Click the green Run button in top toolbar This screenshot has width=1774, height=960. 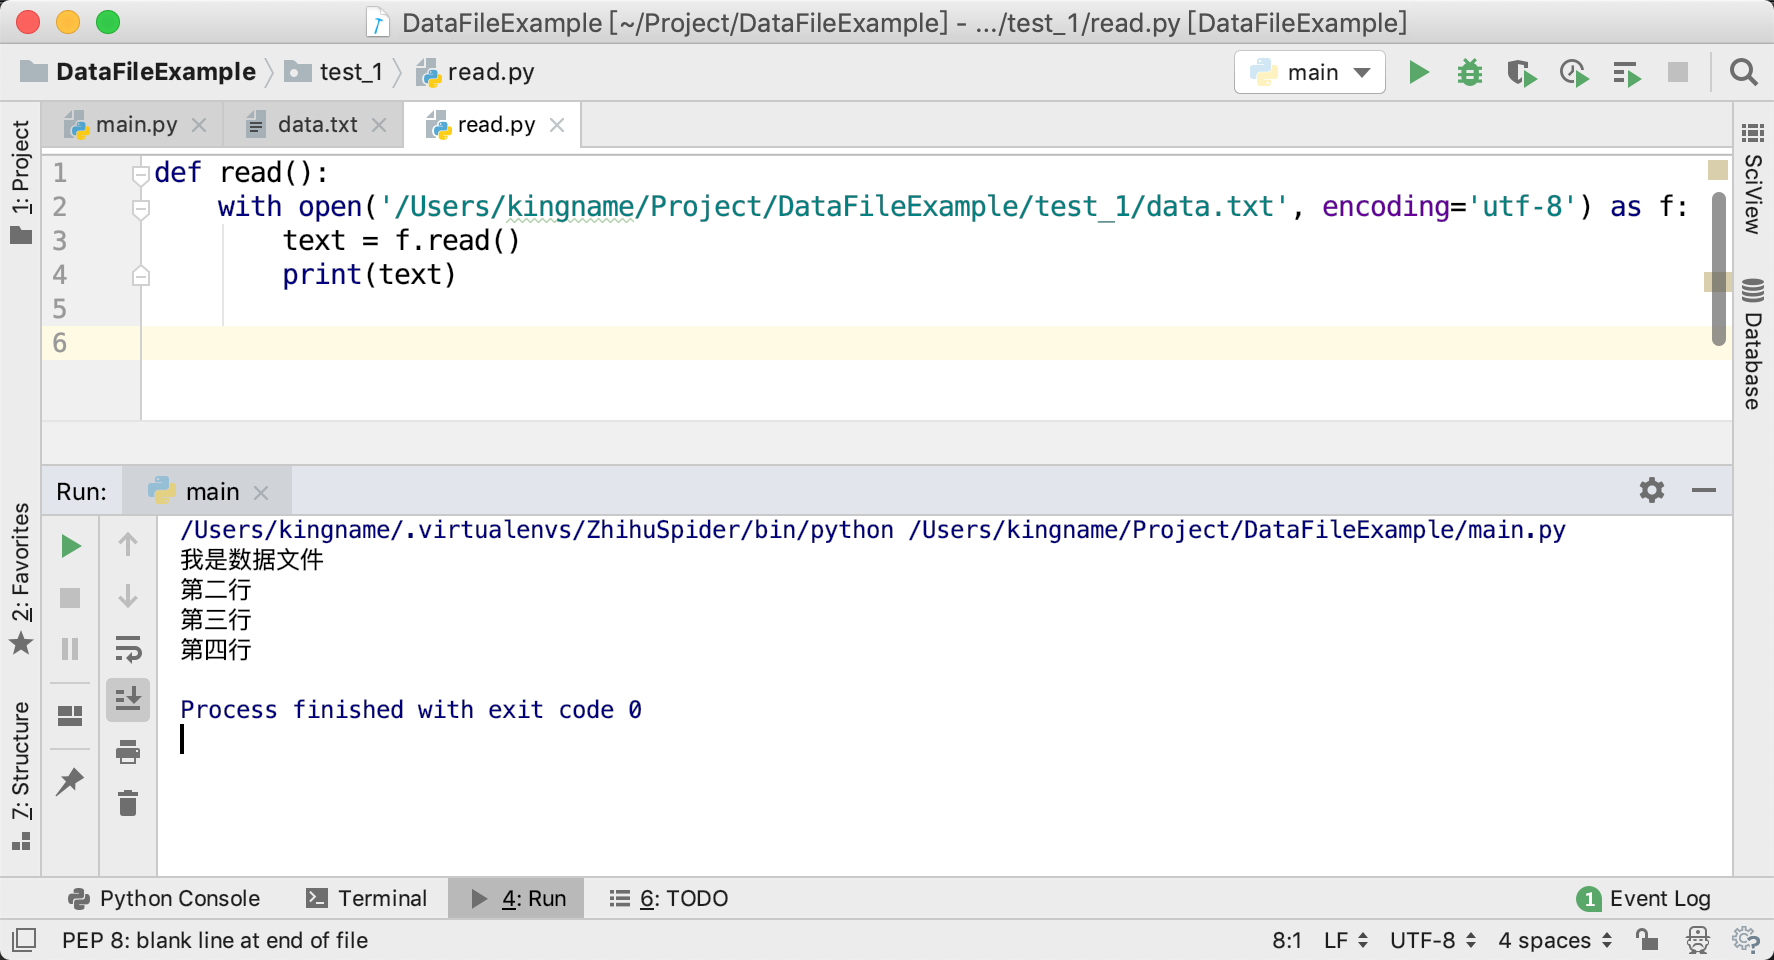[1418, 72]
